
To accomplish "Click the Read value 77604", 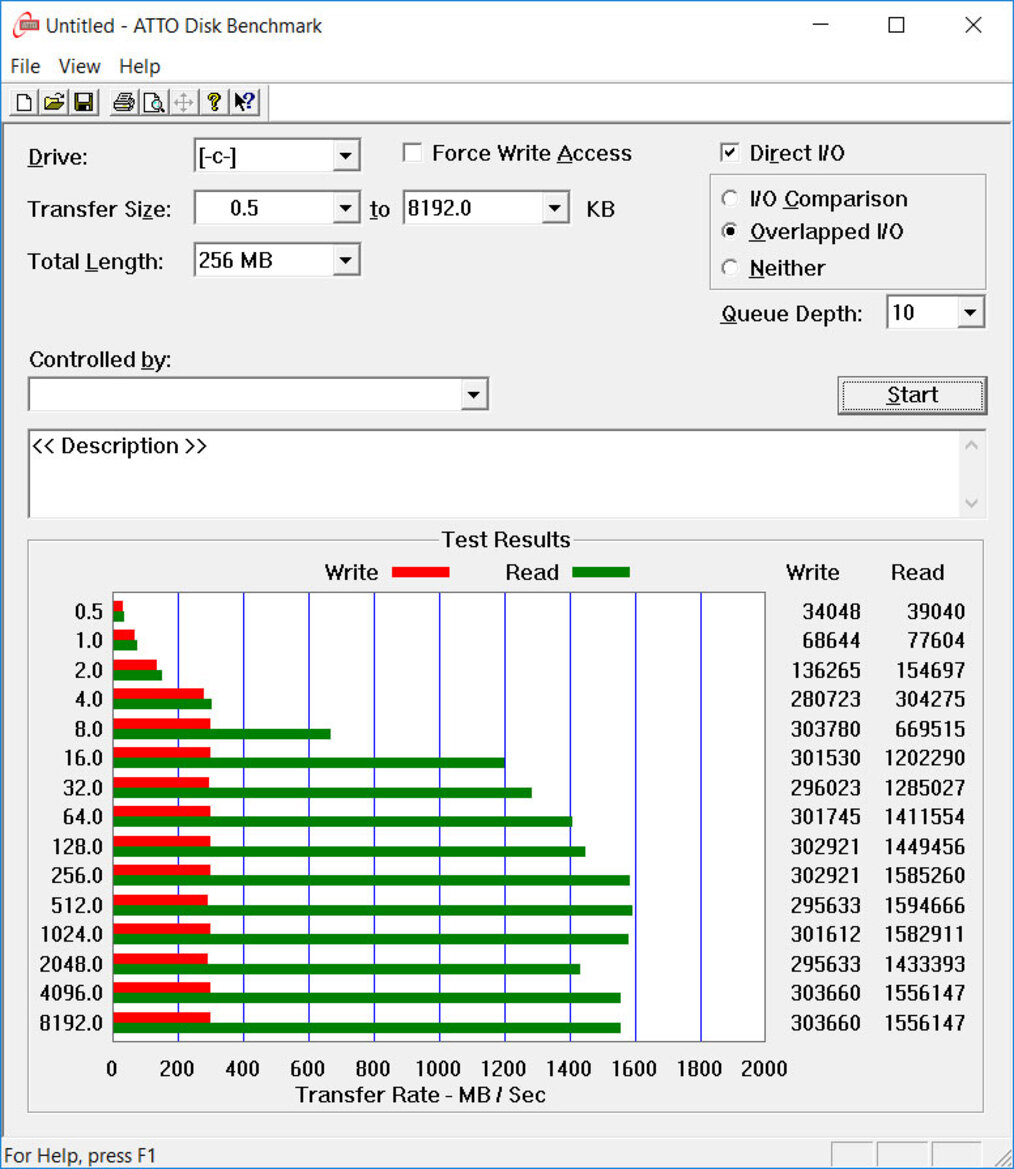I will coord(936,640).
